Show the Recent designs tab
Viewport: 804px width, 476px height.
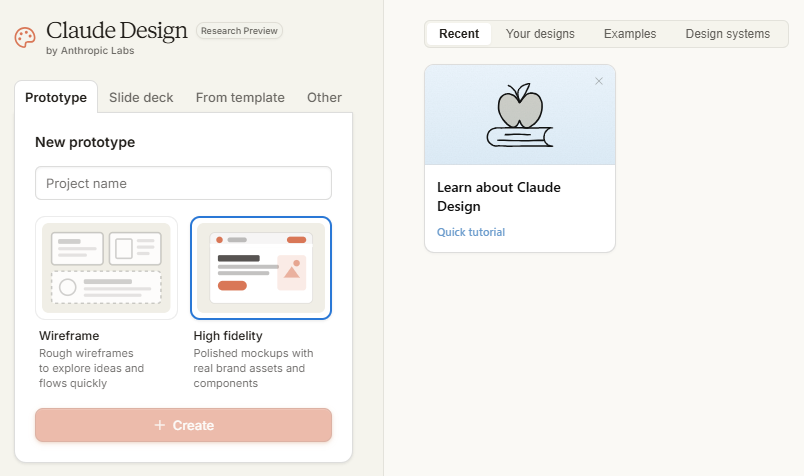click(x=459, y=34)
